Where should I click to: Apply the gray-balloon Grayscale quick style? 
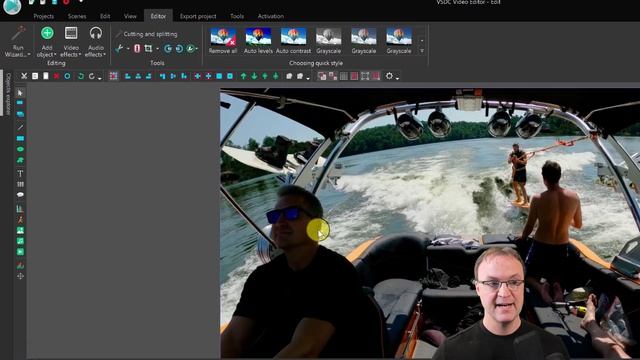click(x=329, y=40)
